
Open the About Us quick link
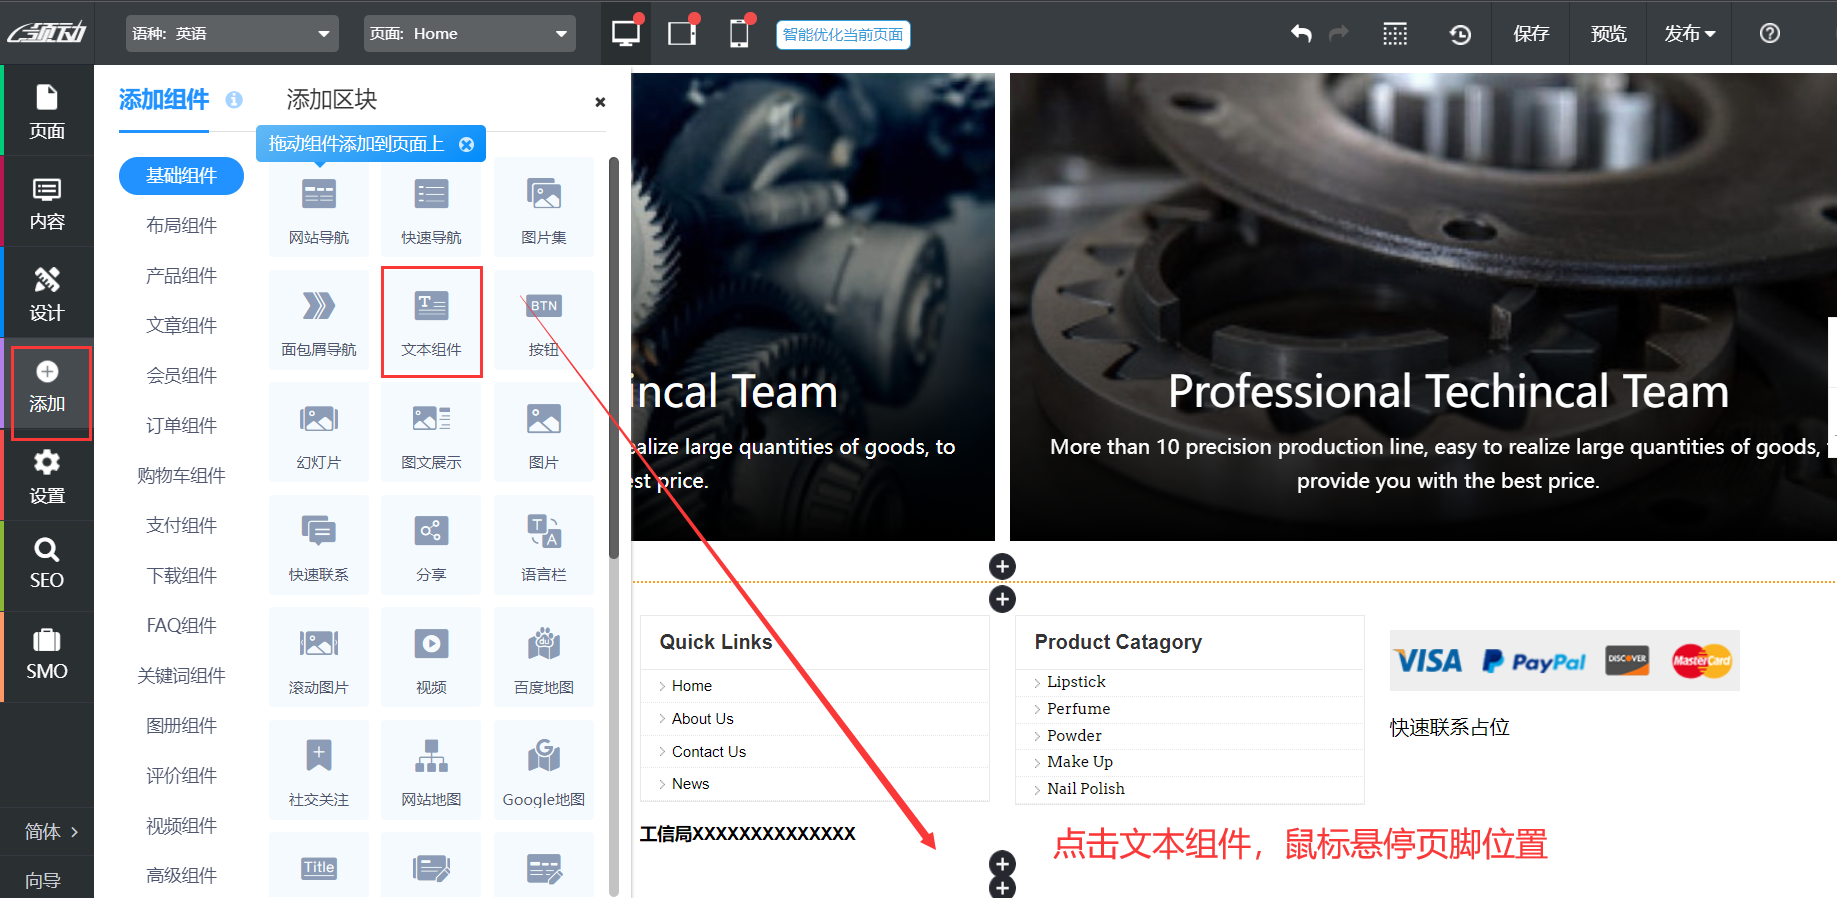[x=702, y=719]
